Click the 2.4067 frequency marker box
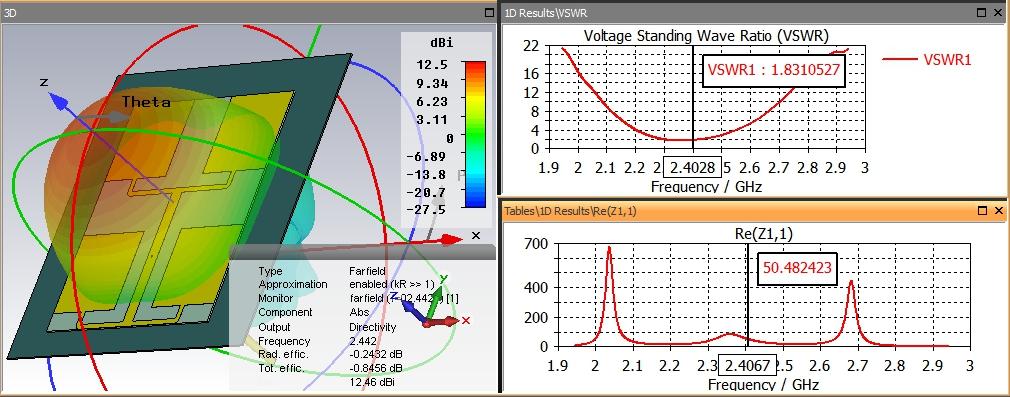 tap(747, 366)
